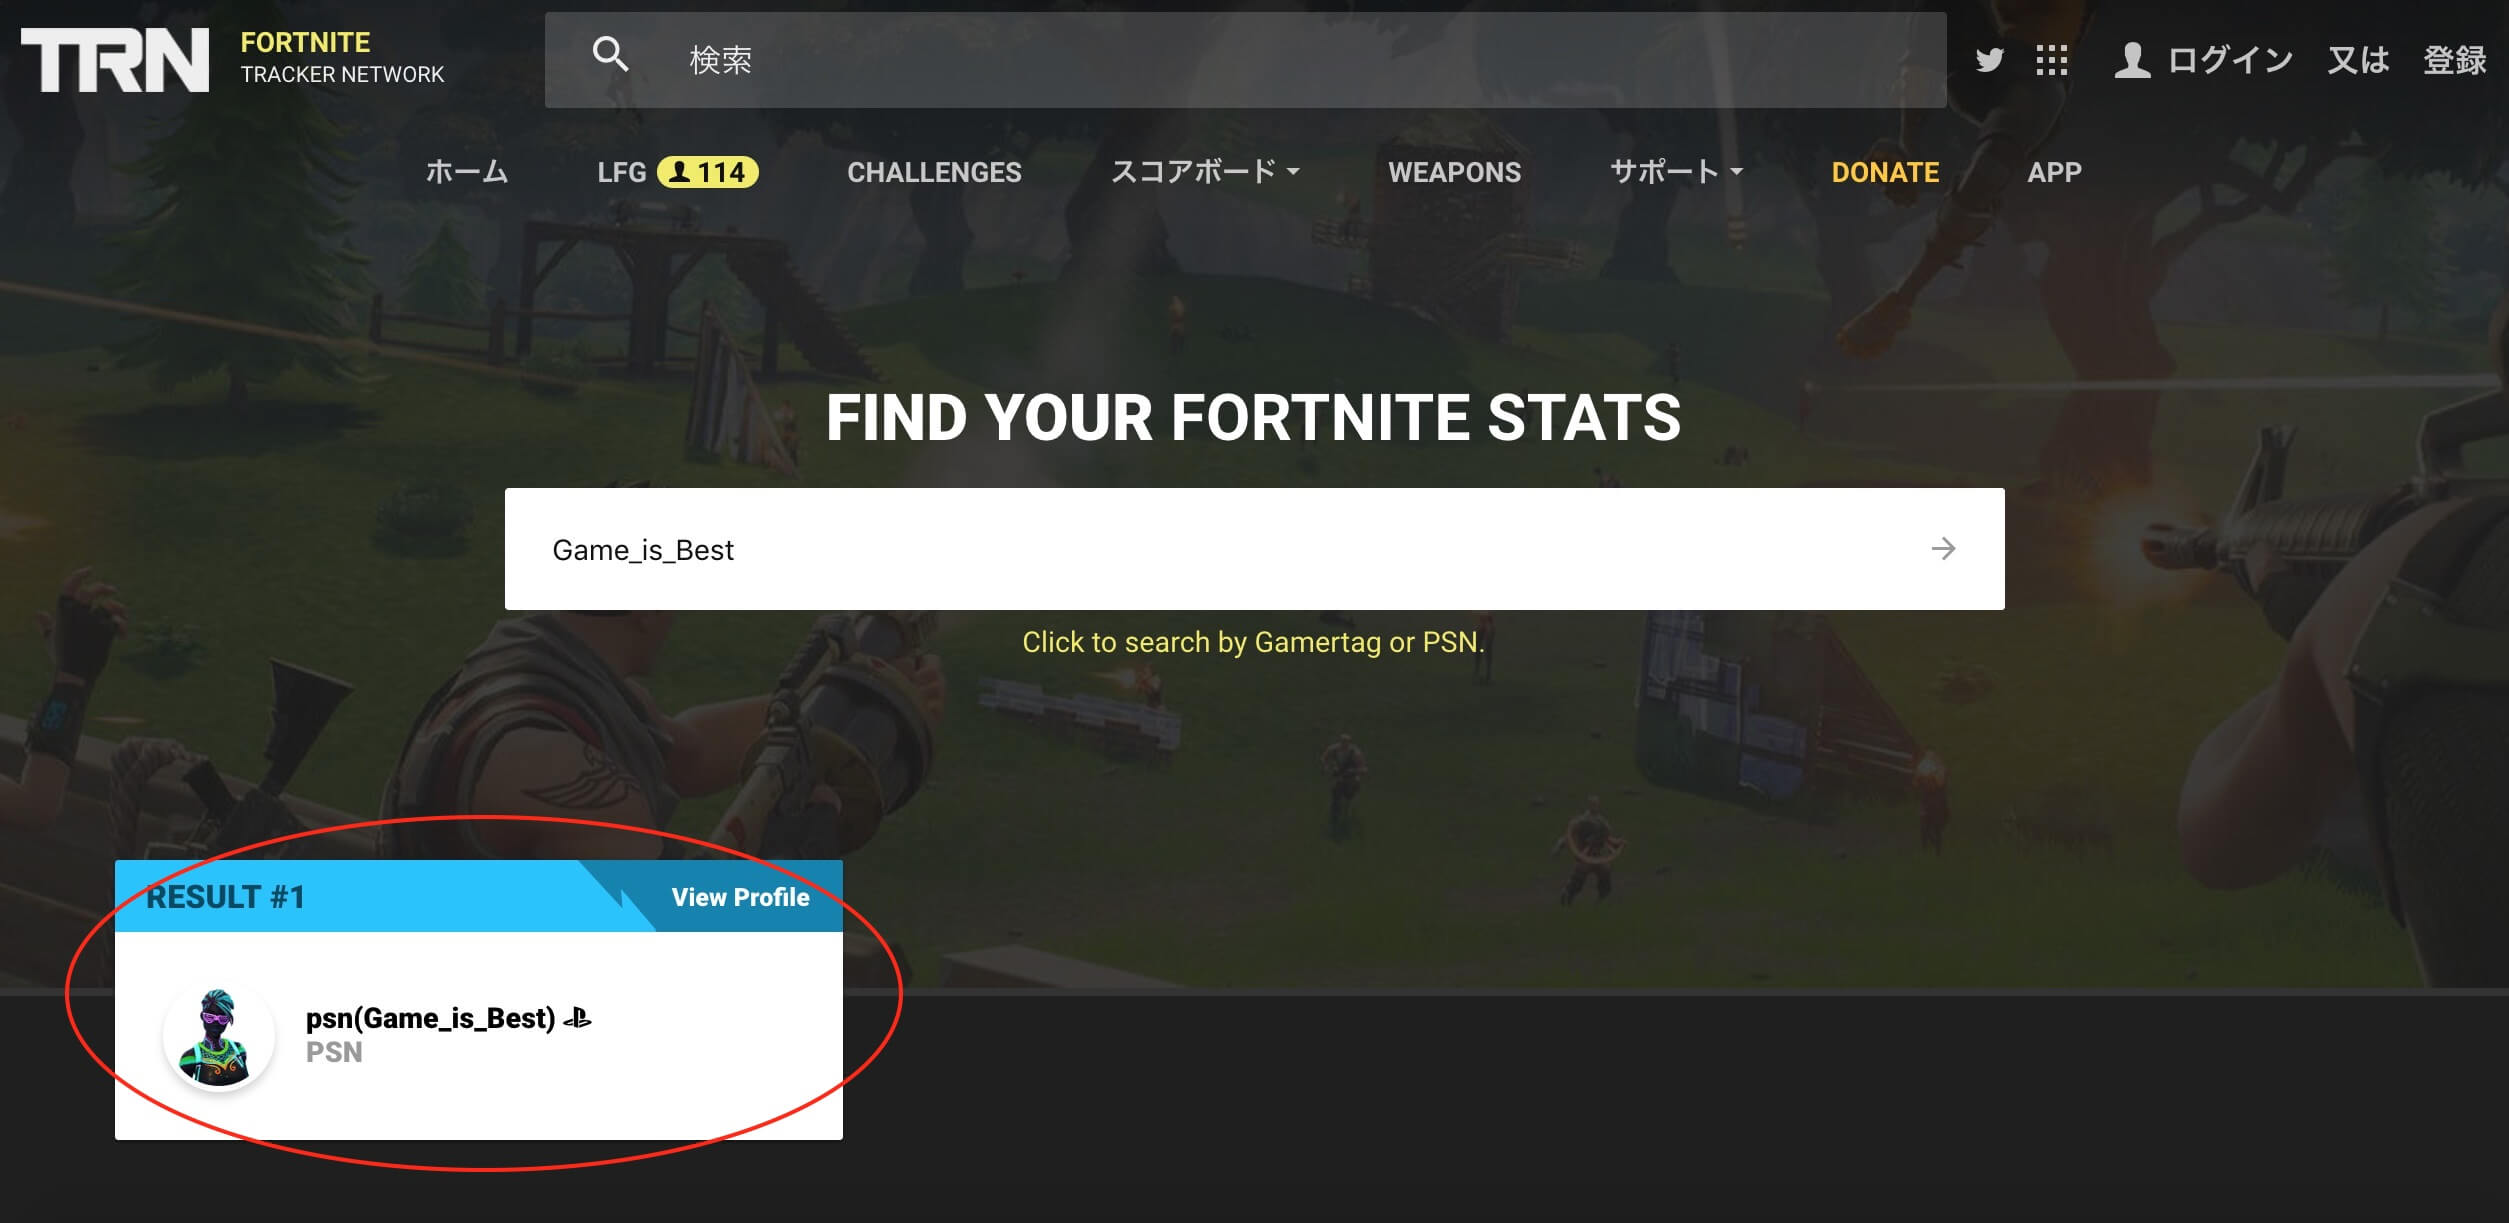Go to the WEAPONS page
This screenshot has height=1223, width=2509.
pos(1454,172)
